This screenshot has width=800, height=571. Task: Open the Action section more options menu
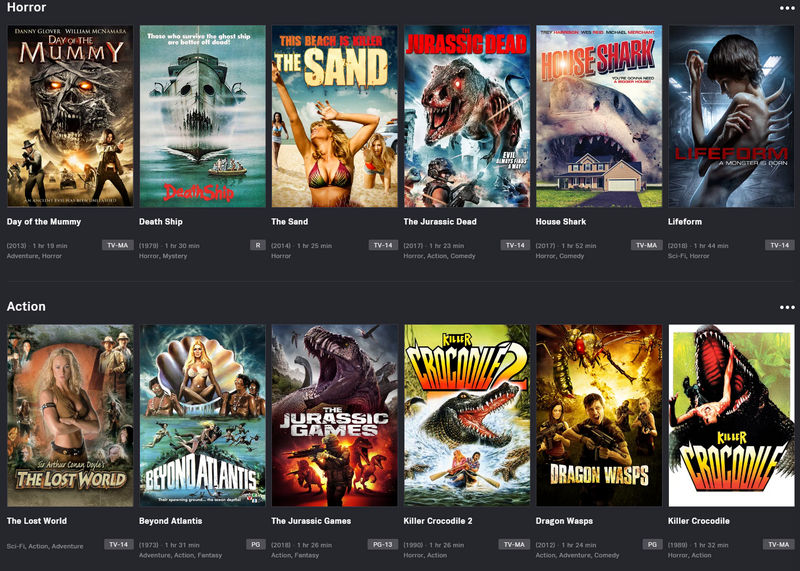(787, 307)
